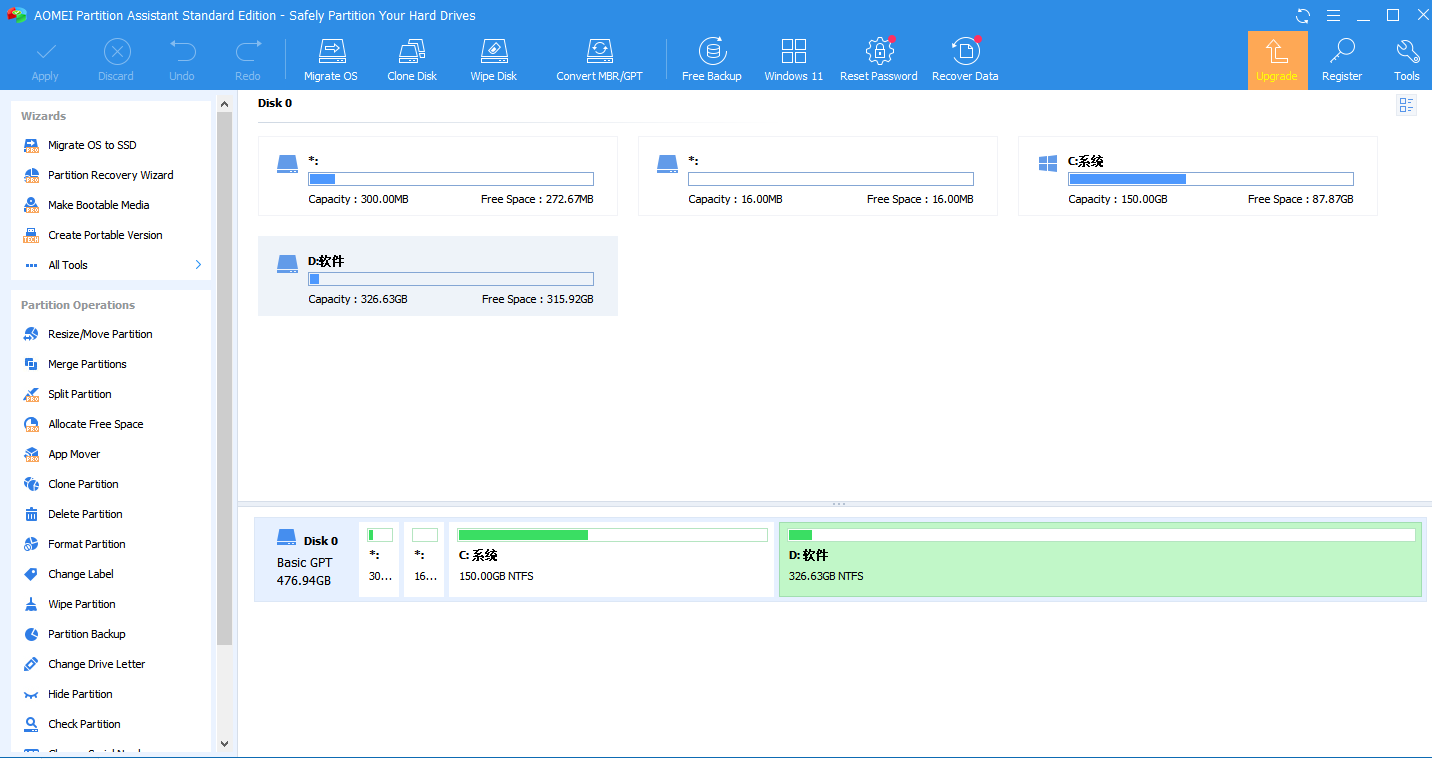
Task: Open the Clone Disk tool
Action: point(412,60)
